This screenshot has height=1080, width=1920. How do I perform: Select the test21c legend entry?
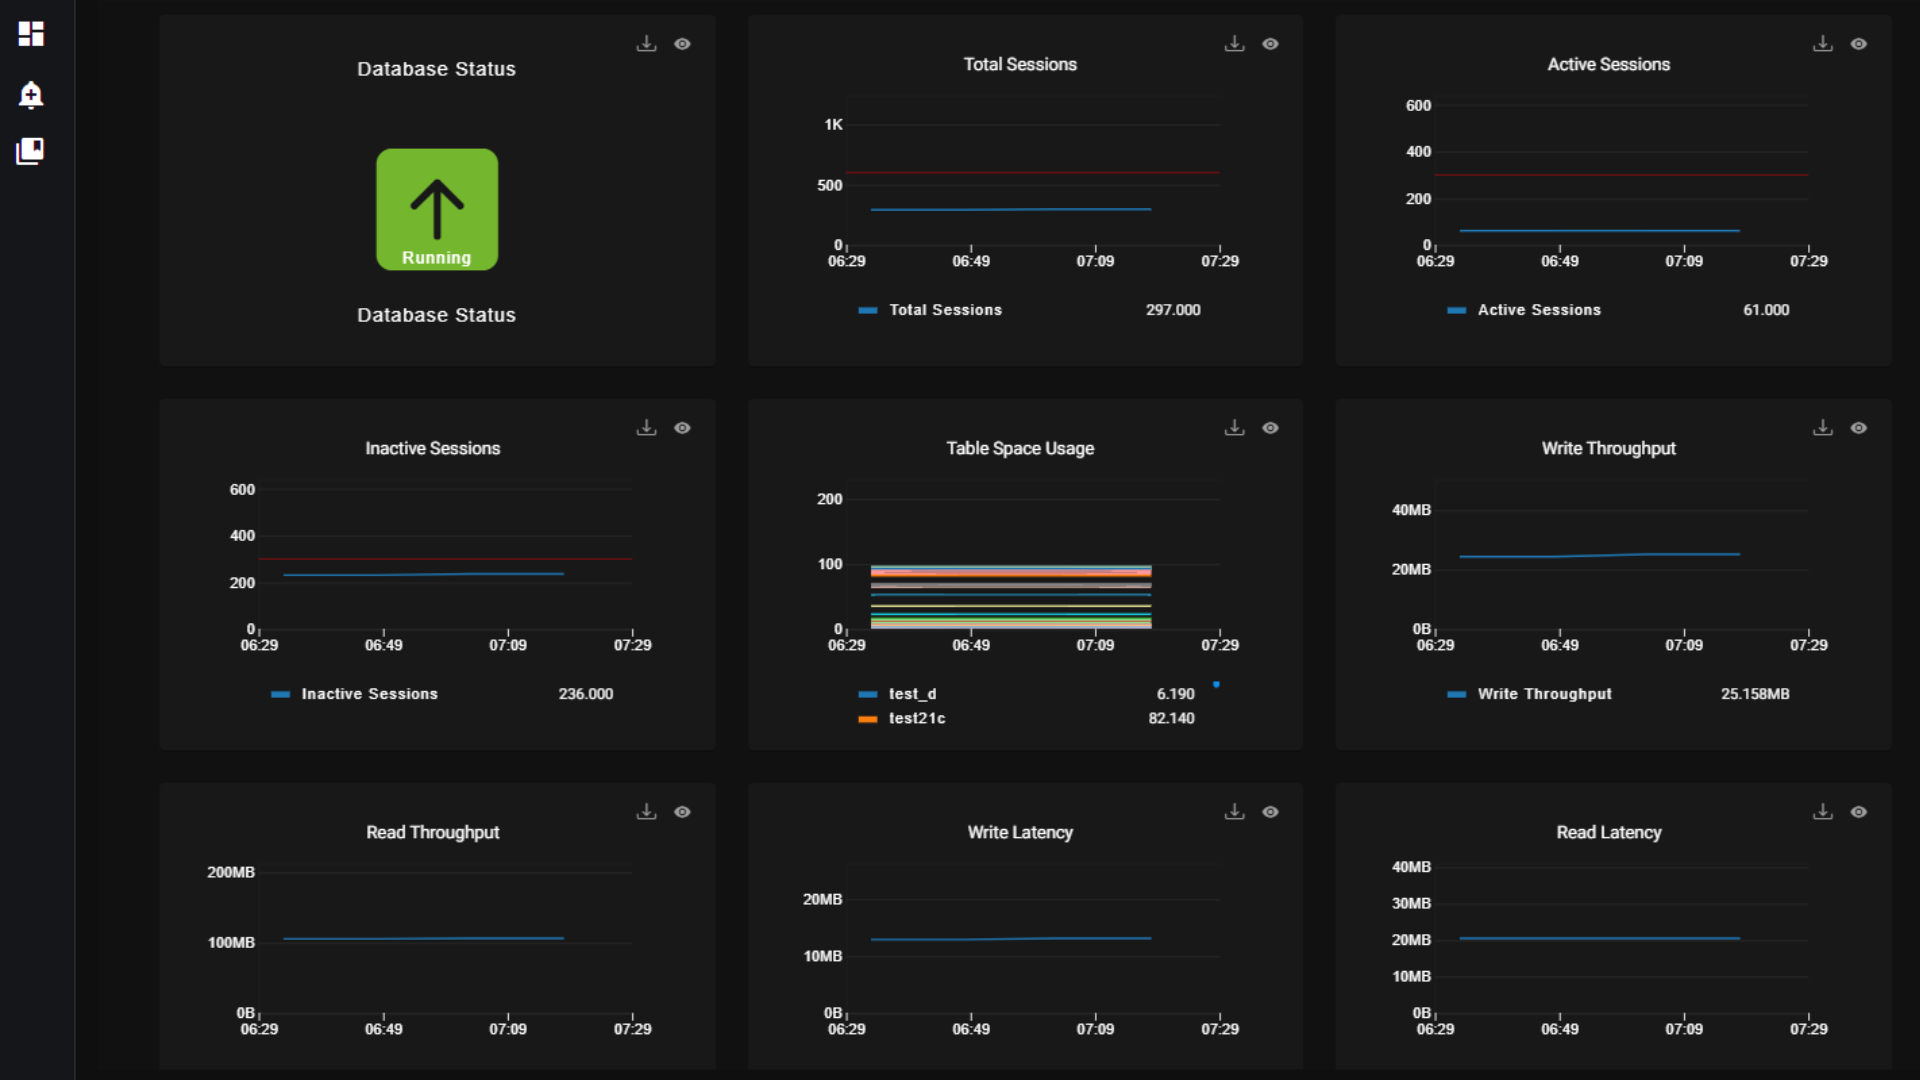(917, 718)
